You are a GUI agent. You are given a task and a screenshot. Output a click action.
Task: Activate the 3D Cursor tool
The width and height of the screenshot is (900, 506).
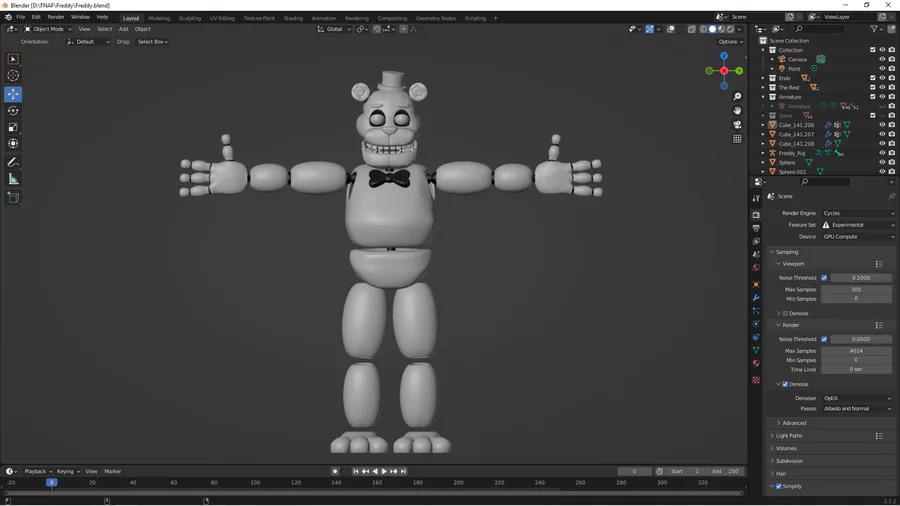(x=13, y=76)
